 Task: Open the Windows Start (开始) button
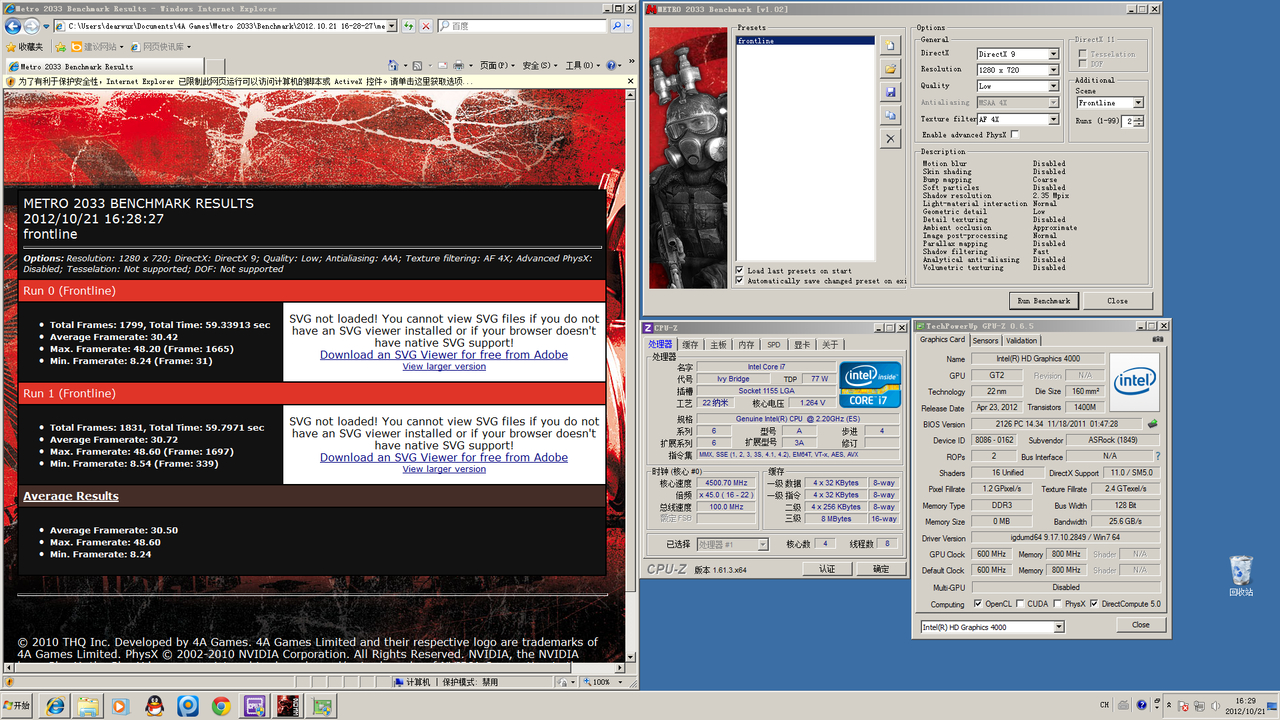pos(17,706)
